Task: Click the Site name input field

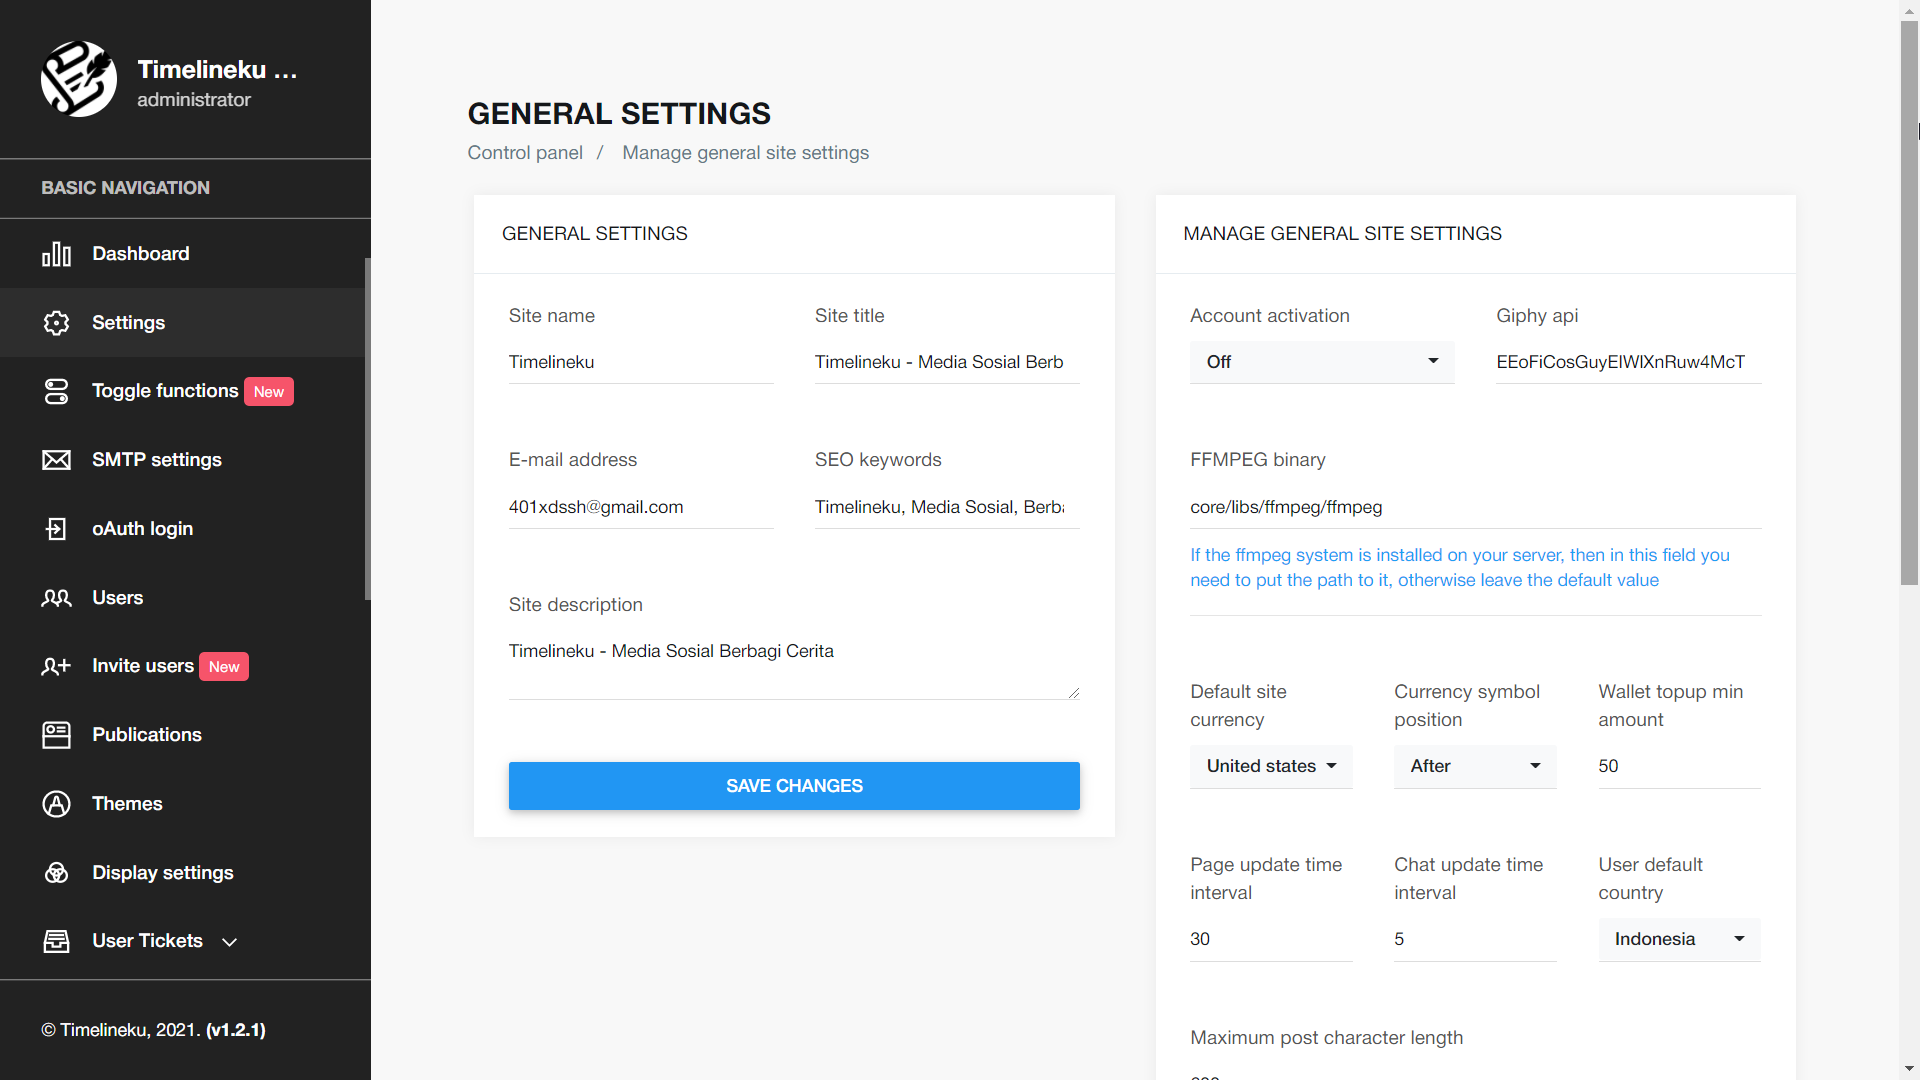Action: coord(640,362)
